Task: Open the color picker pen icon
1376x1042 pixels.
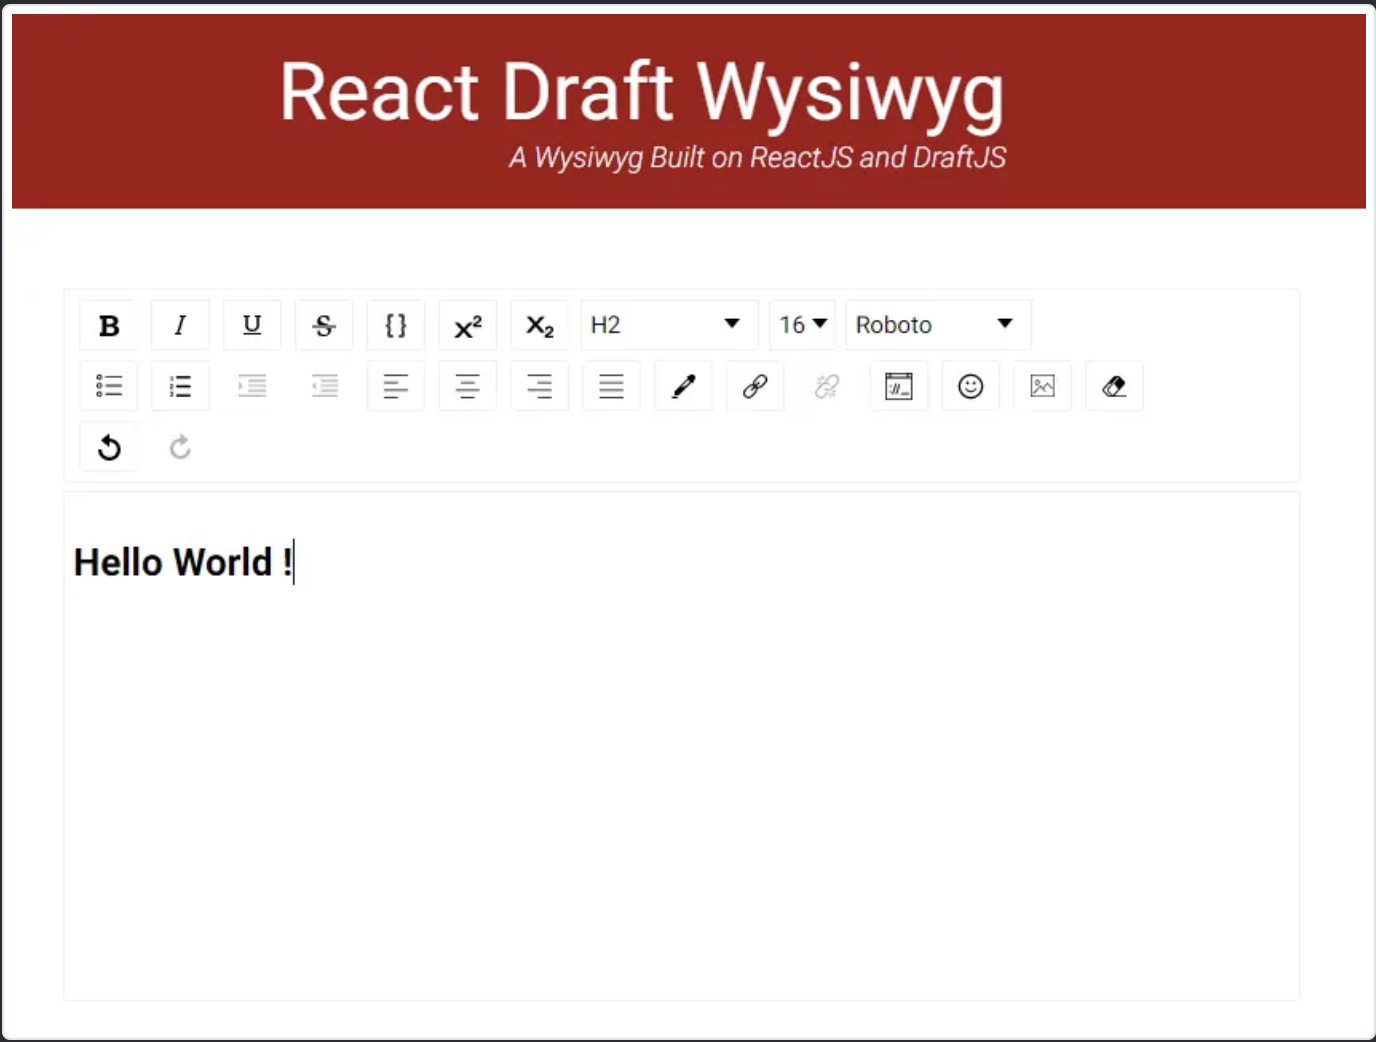Action: pyautogui.click(x=684, y=386)
